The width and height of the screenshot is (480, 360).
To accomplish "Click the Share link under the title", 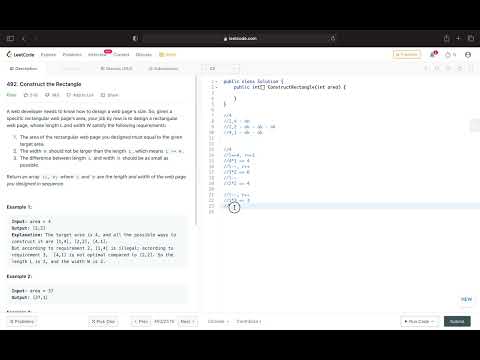I will tap(110, 95).
